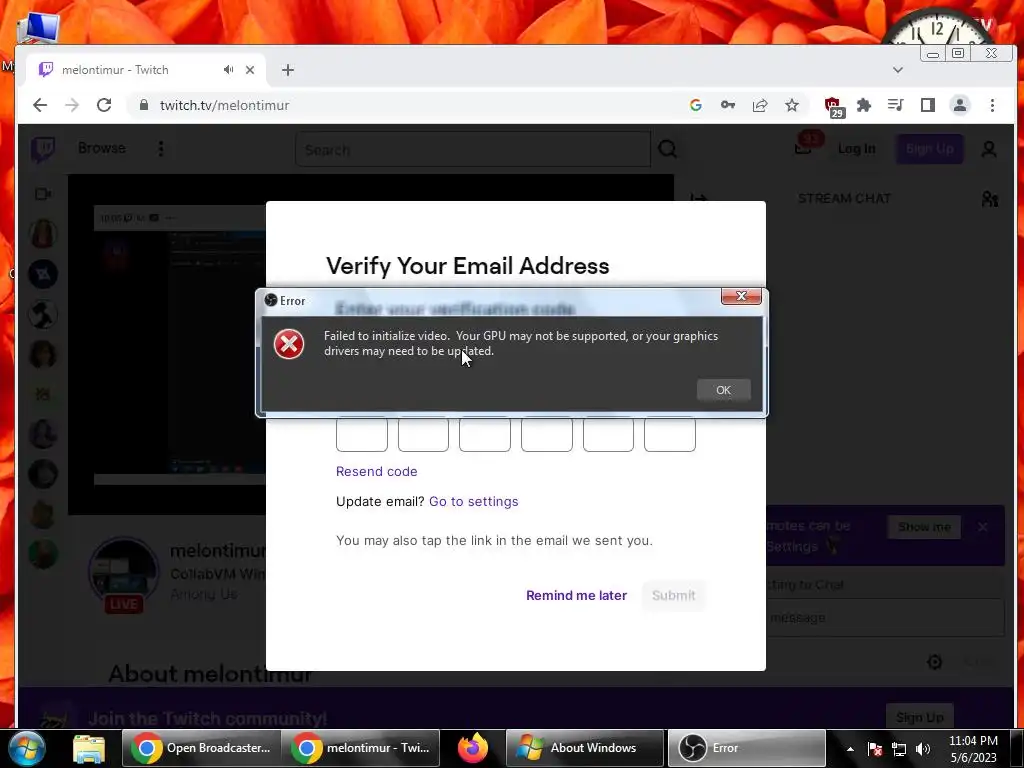
Task: Close the Error dialog with the red X
Action: point(741,296)
